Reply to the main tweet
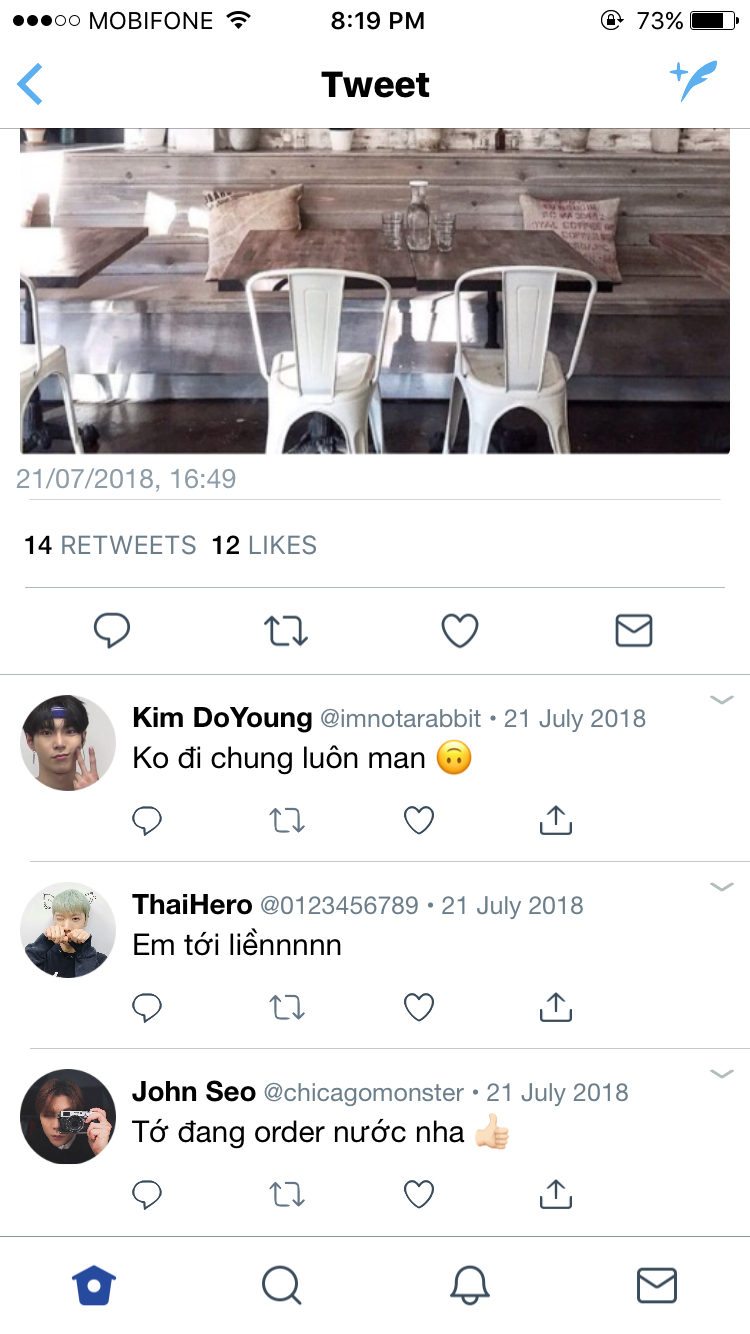 coord(112,631)
